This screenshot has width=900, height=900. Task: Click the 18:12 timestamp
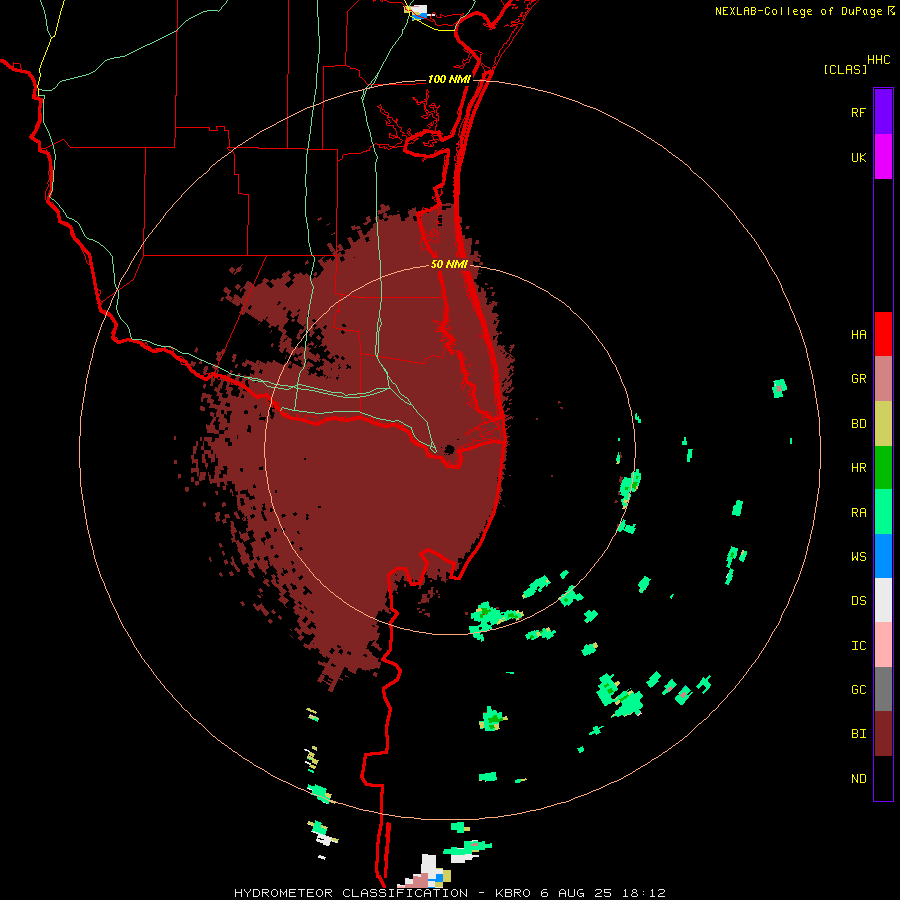tap(646, 893)
